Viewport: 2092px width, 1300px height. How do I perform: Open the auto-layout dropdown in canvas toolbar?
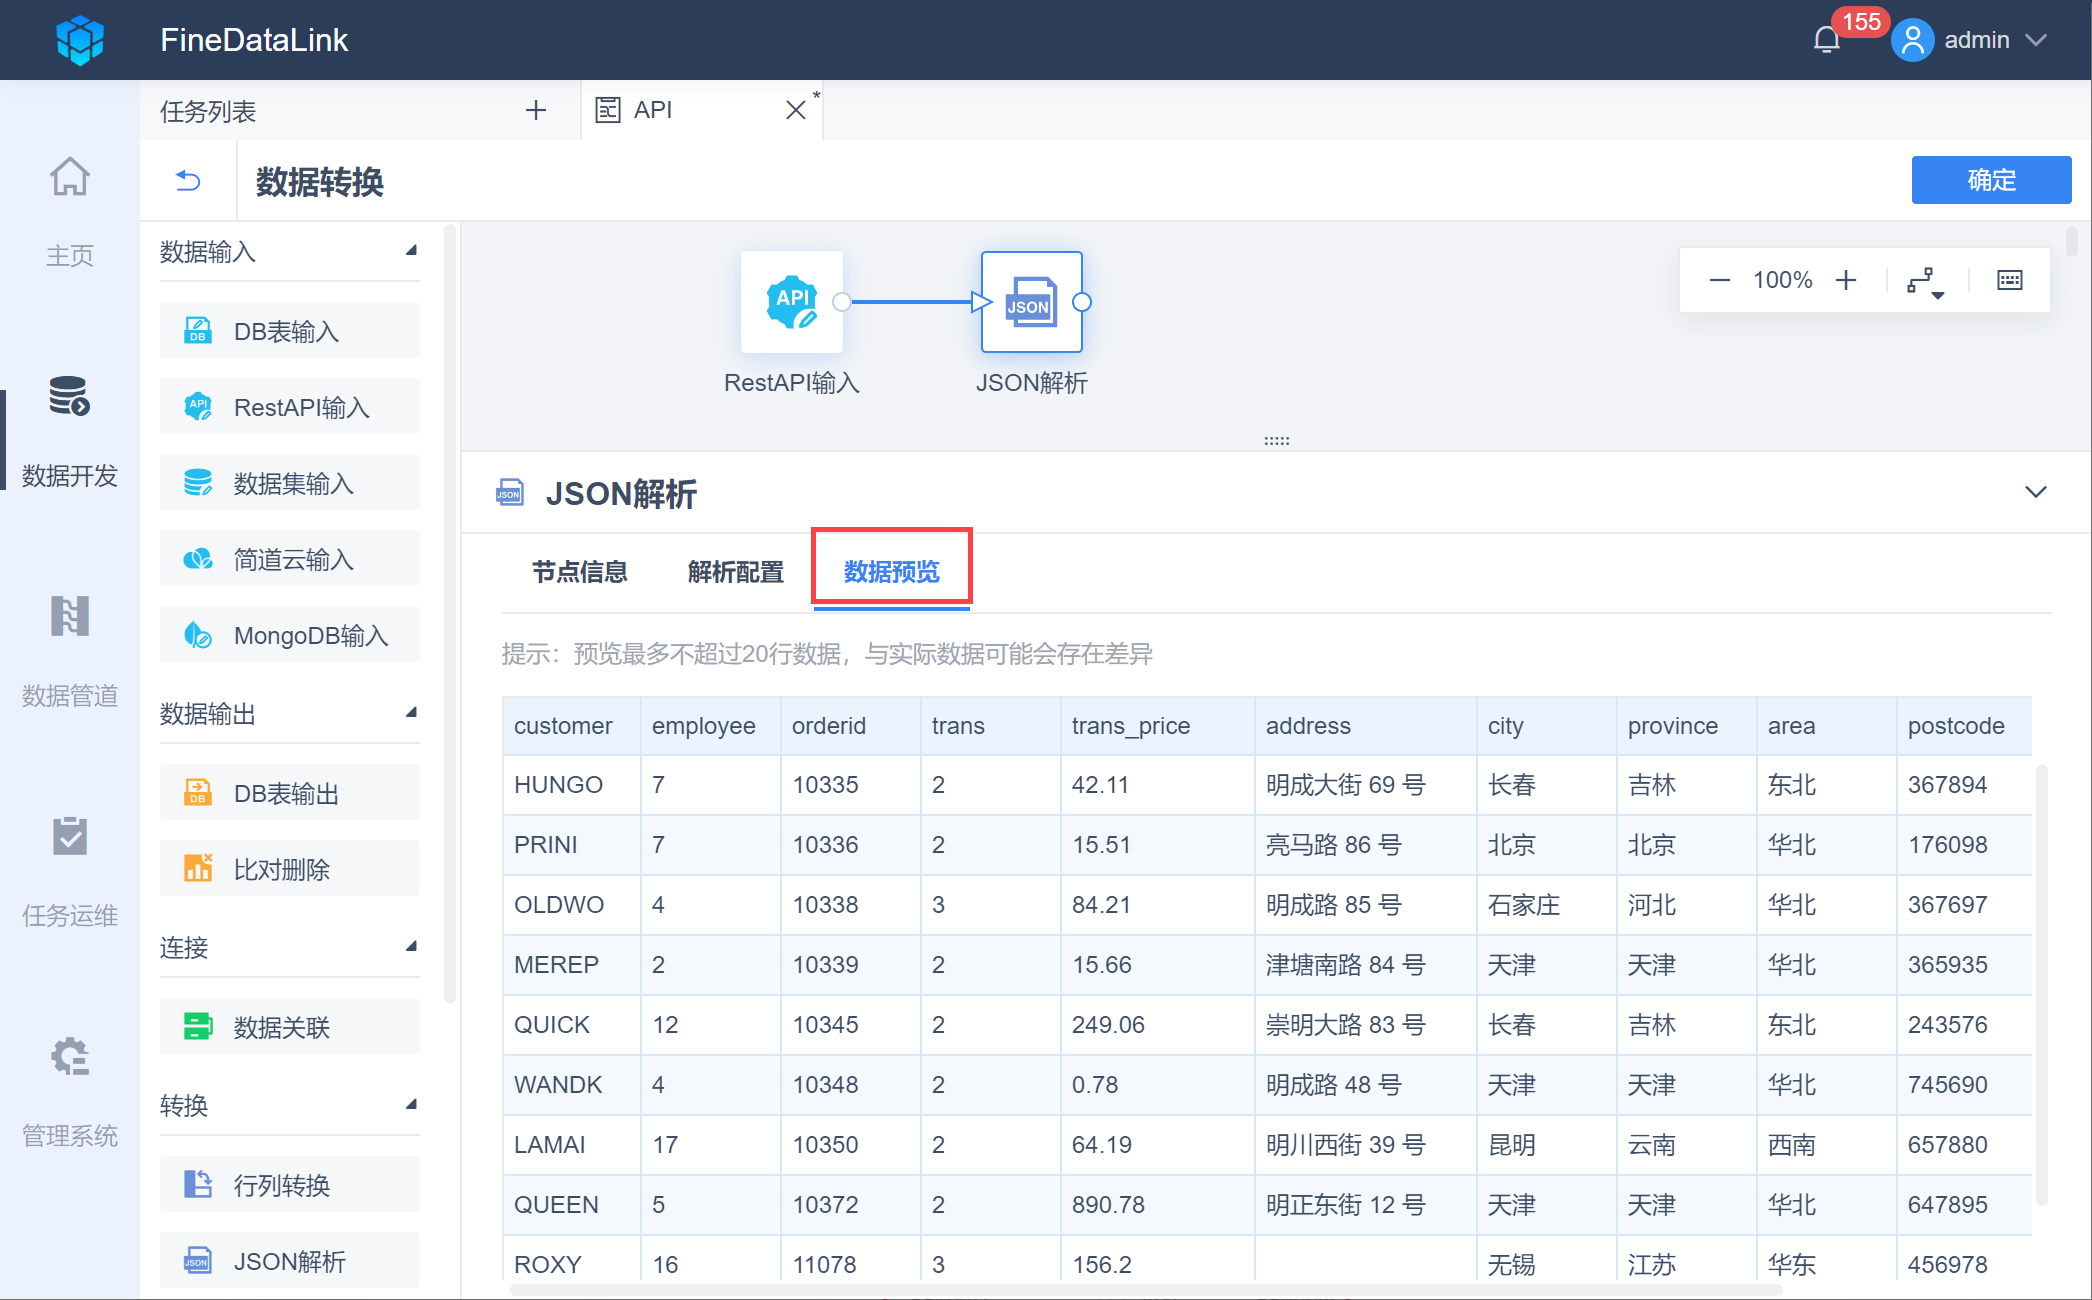[1925, 282]
